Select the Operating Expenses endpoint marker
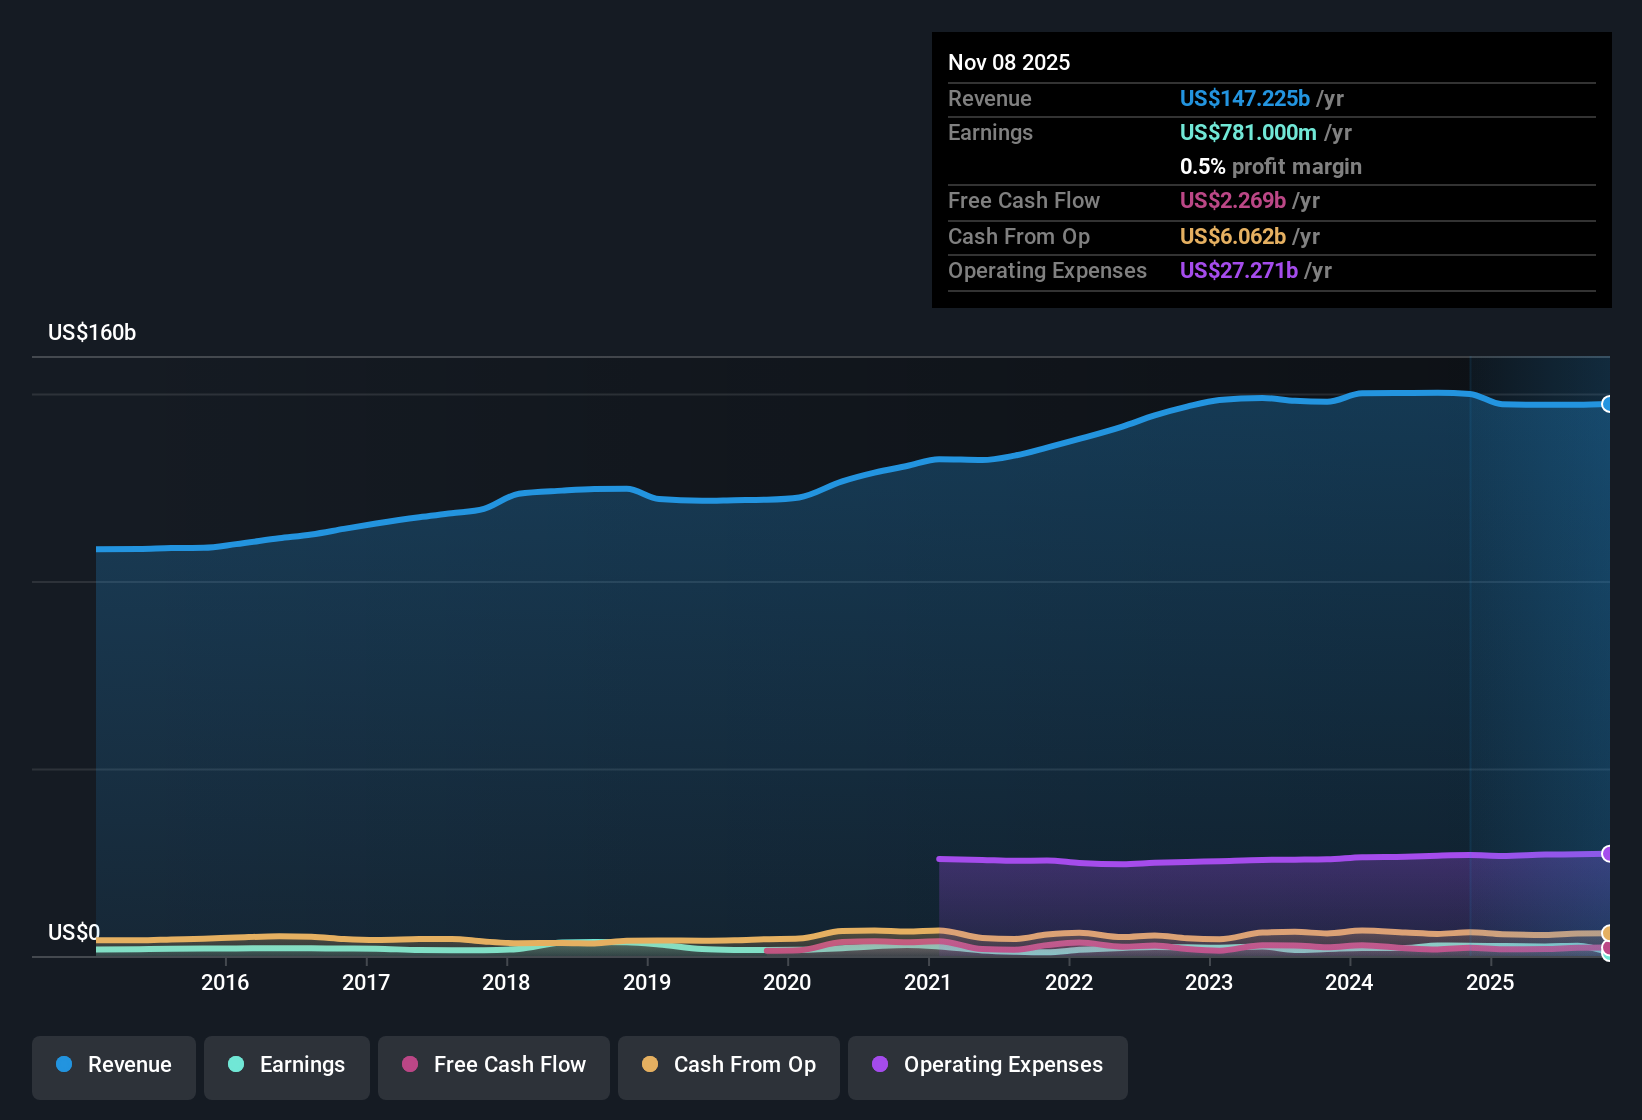Screen dimensions: 1642x1120 pyautogui.click(x=1608, y=853)
